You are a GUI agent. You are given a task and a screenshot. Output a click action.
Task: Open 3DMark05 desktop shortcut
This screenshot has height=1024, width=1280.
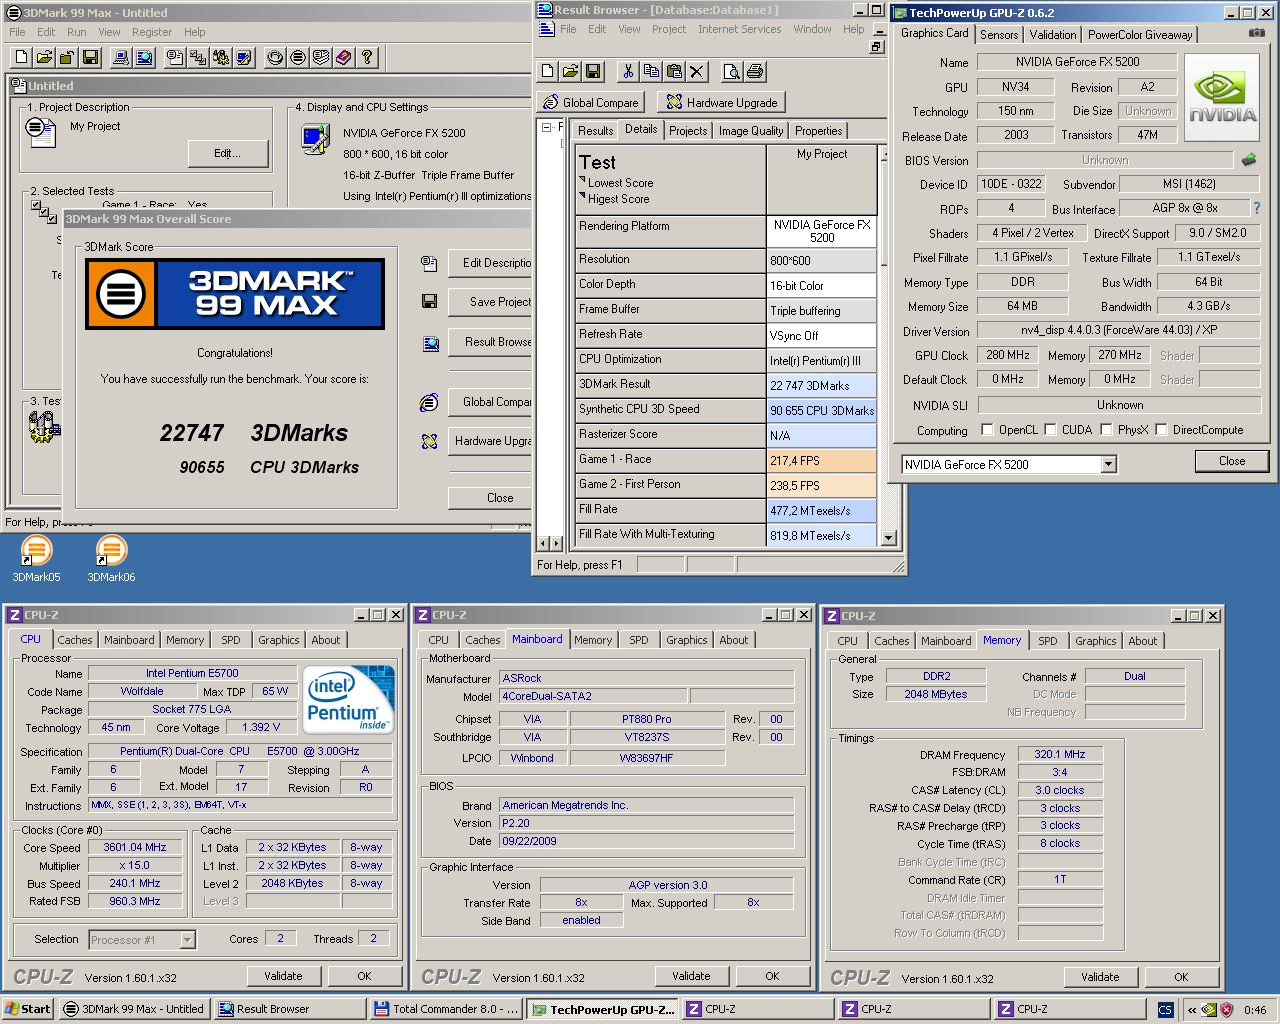pyautogui.click(x=36, y=558)
